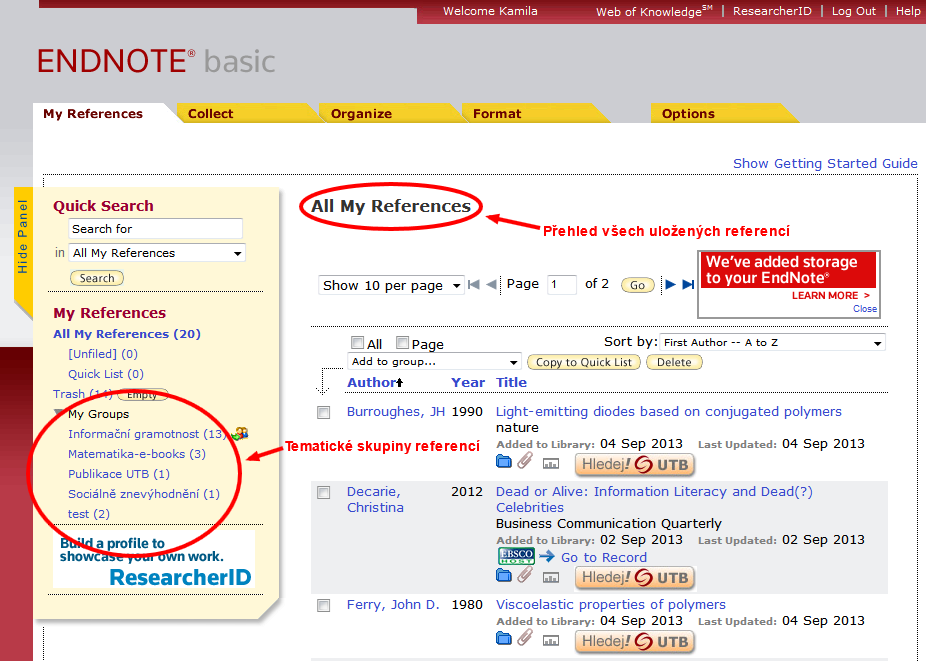Open the Options tab
Screen dimensions: 926x661
point(688,113)
